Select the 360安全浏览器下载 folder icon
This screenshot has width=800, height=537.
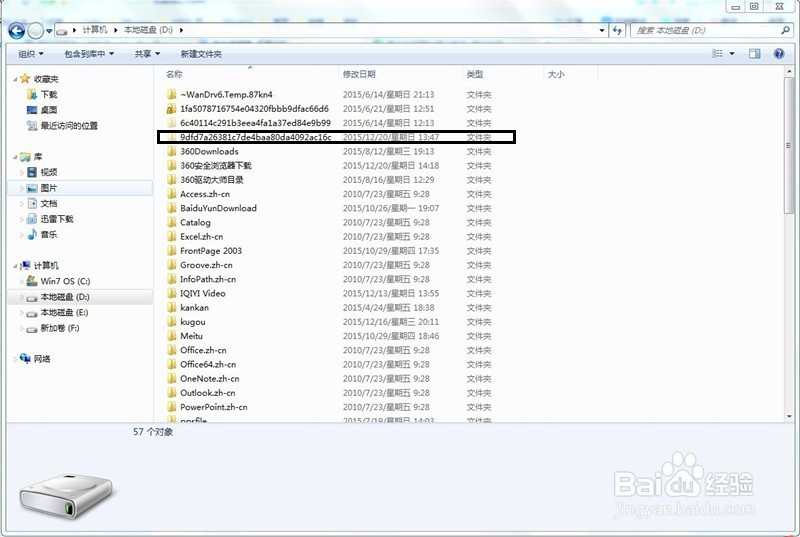pyautogui.click(x=171, y=166)
